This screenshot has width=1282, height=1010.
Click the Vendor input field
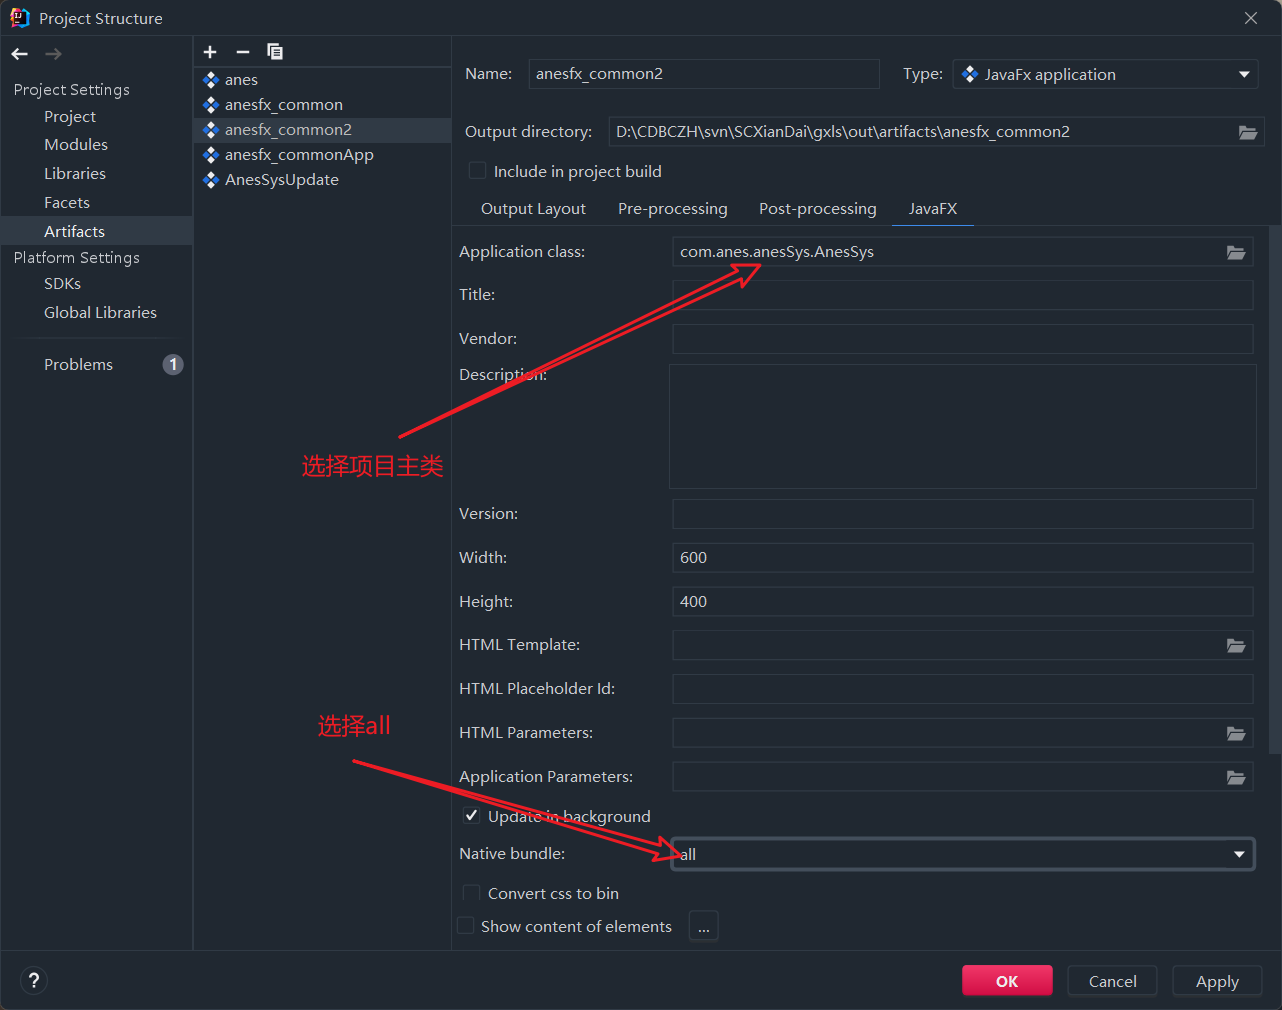[962, 339]
